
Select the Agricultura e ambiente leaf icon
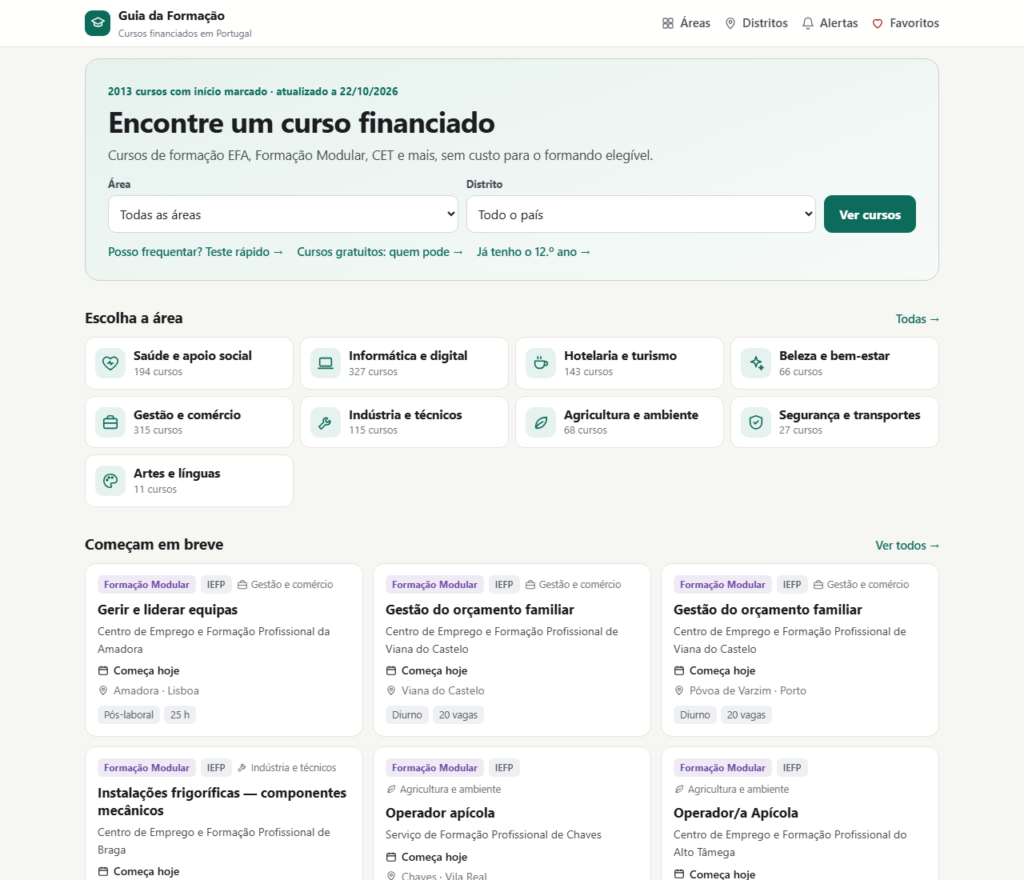click(x=541, y=422)
